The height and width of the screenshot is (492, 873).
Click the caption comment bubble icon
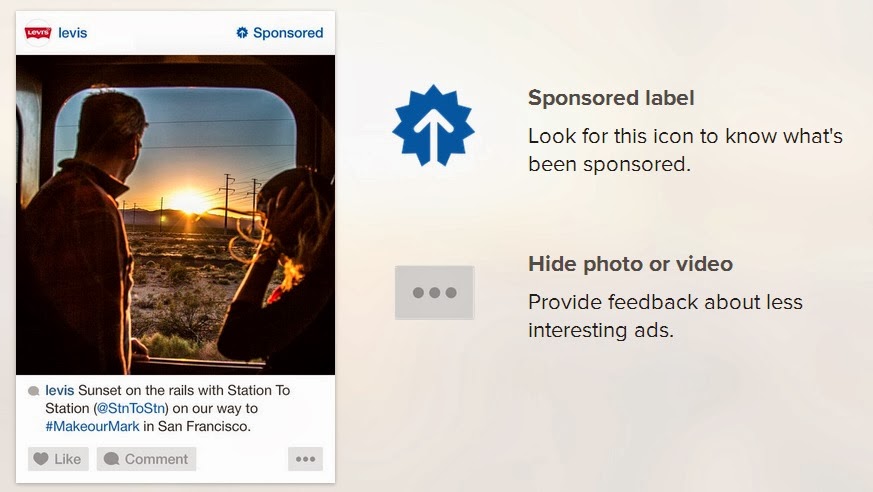33,391
